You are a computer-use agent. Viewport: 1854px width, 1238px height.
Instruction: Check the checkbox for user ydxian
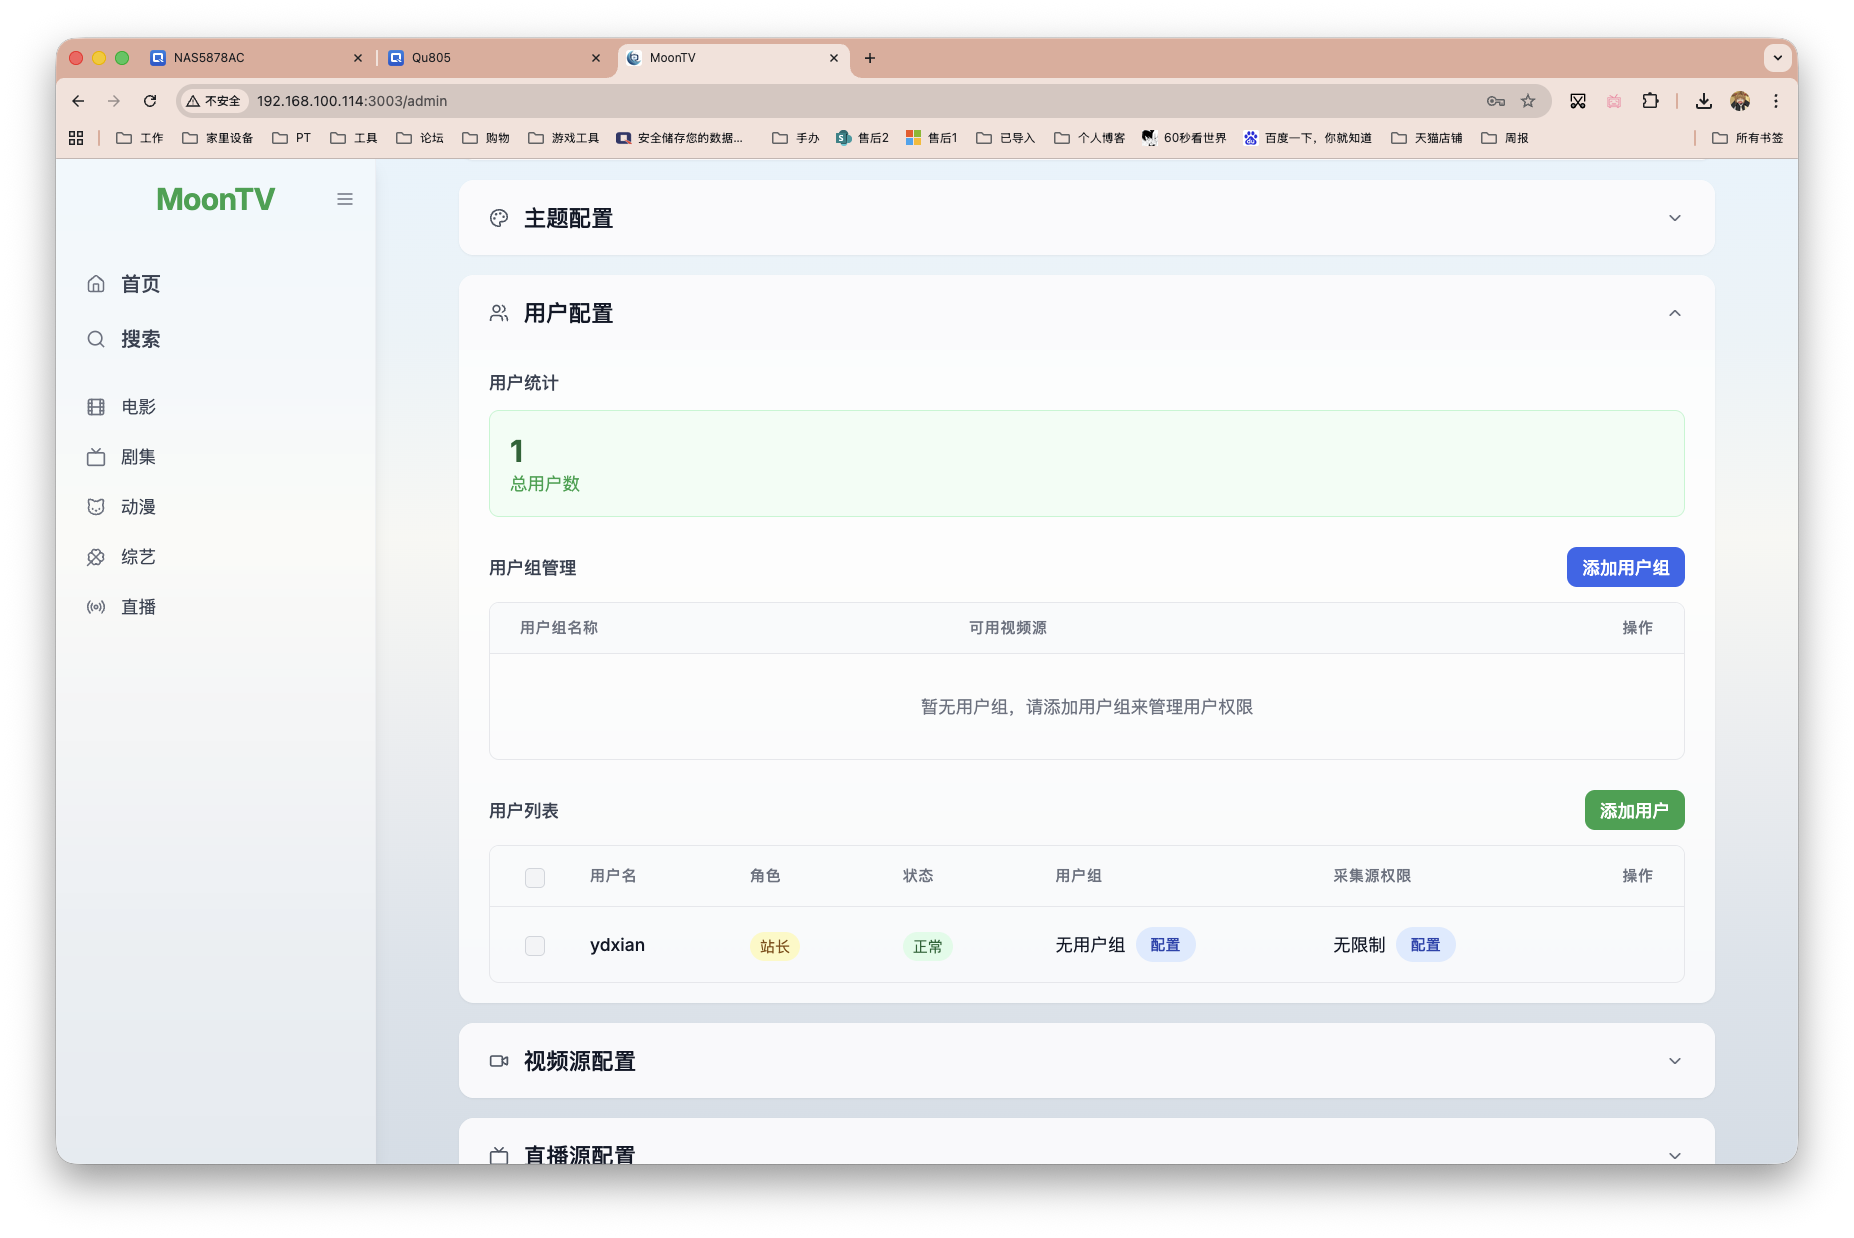pyautogui.click(x=535, y=945)
